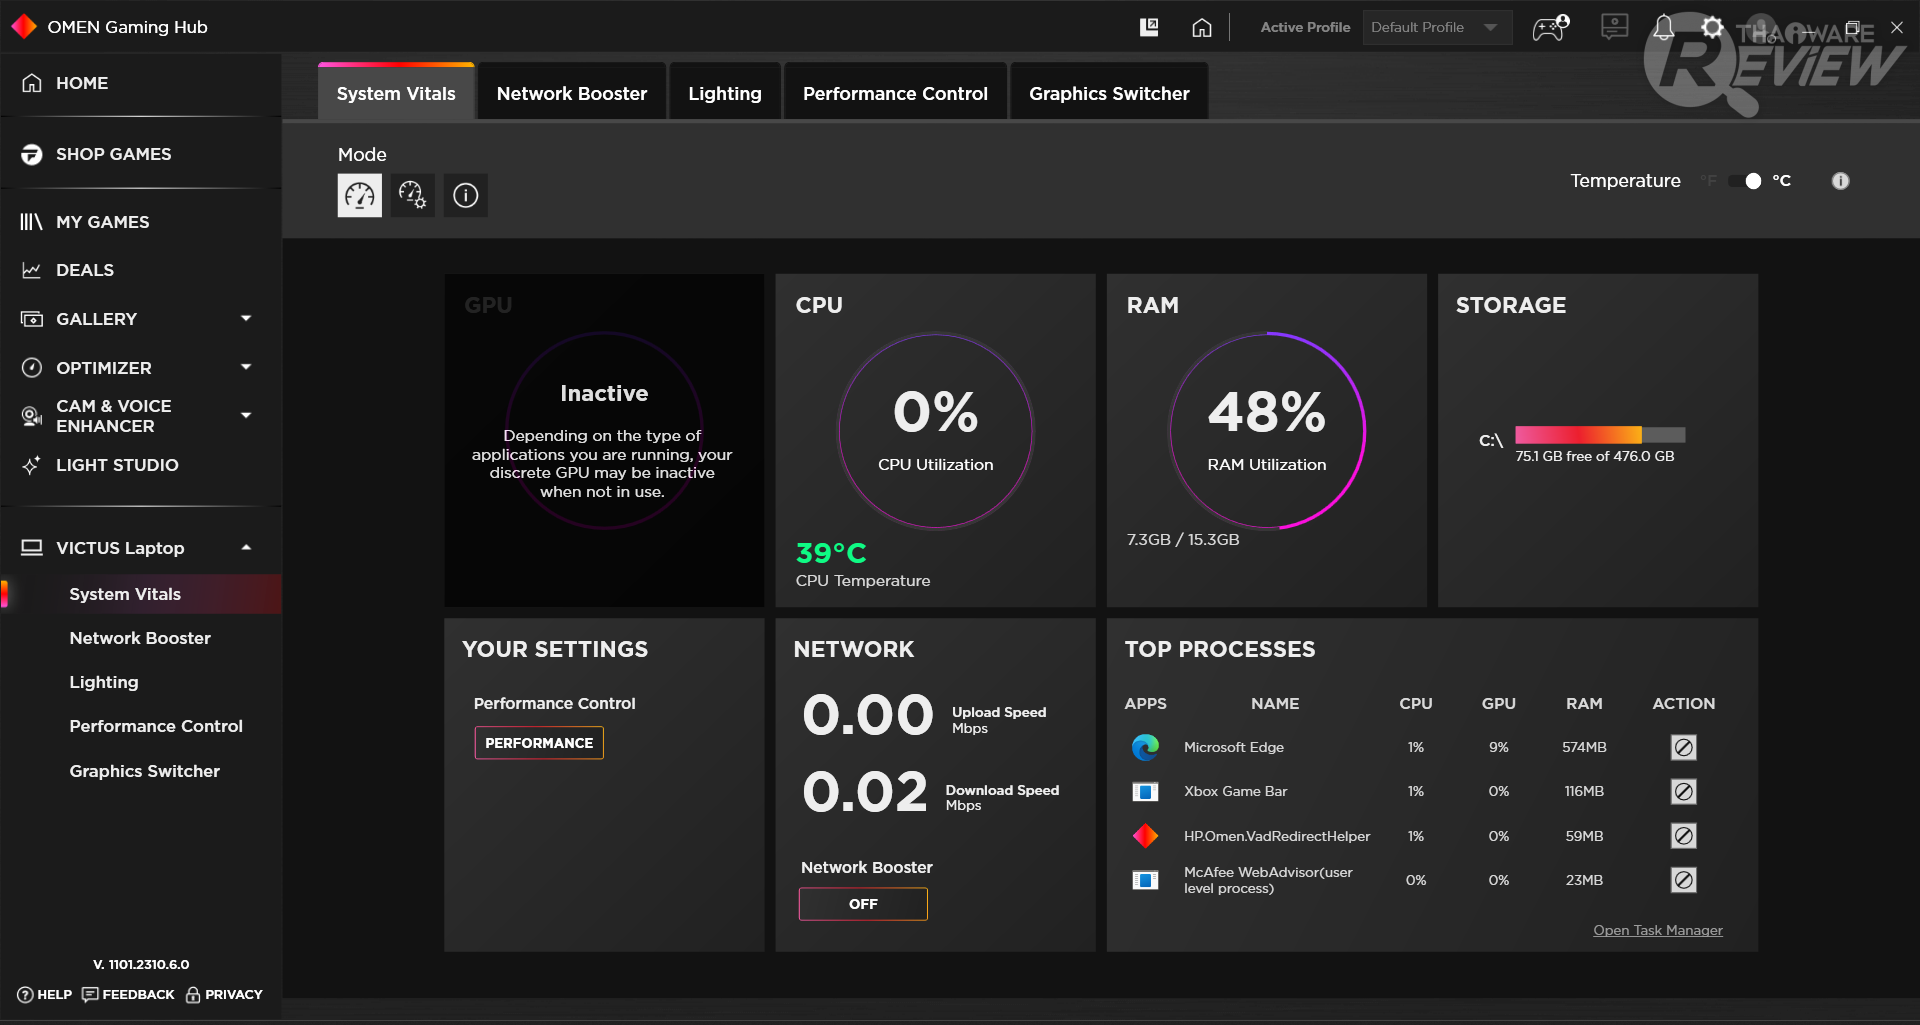Image resolution: width=1920 pixels, height=1025 pixels.
Task: Click the C:\ storage usage bar
Action: point(1600,435)
